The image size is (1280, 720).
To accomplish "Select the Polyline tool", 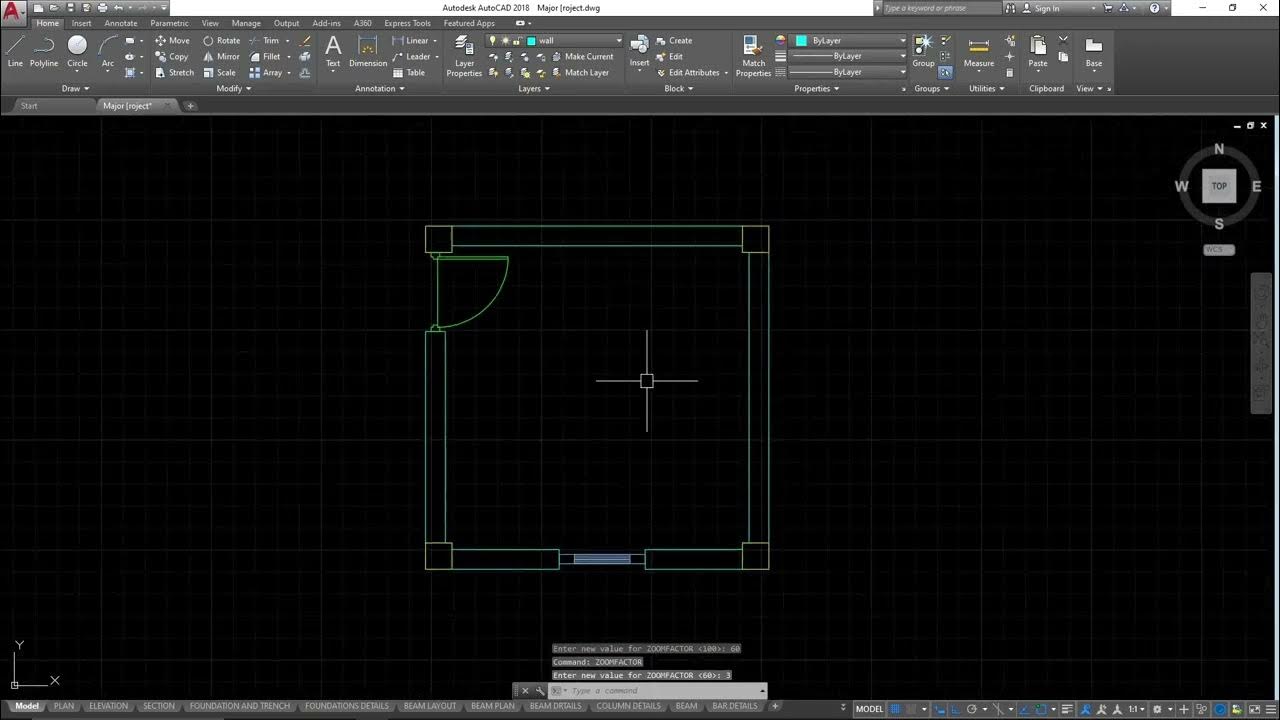I will click(x=44, y=50).
